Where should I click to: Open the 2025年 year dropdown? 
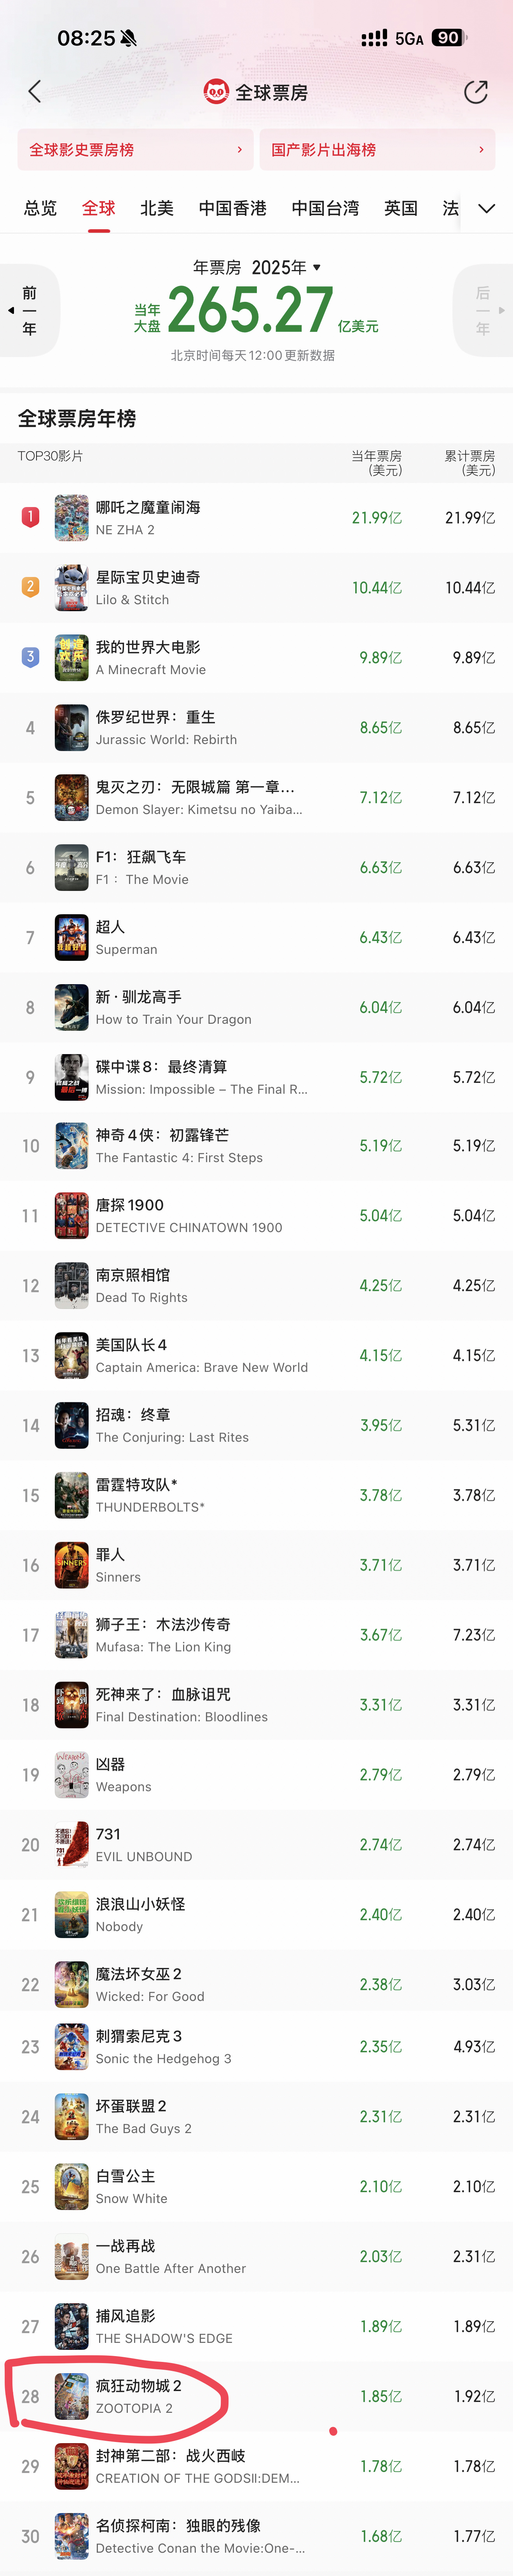[x=286, y=267]
